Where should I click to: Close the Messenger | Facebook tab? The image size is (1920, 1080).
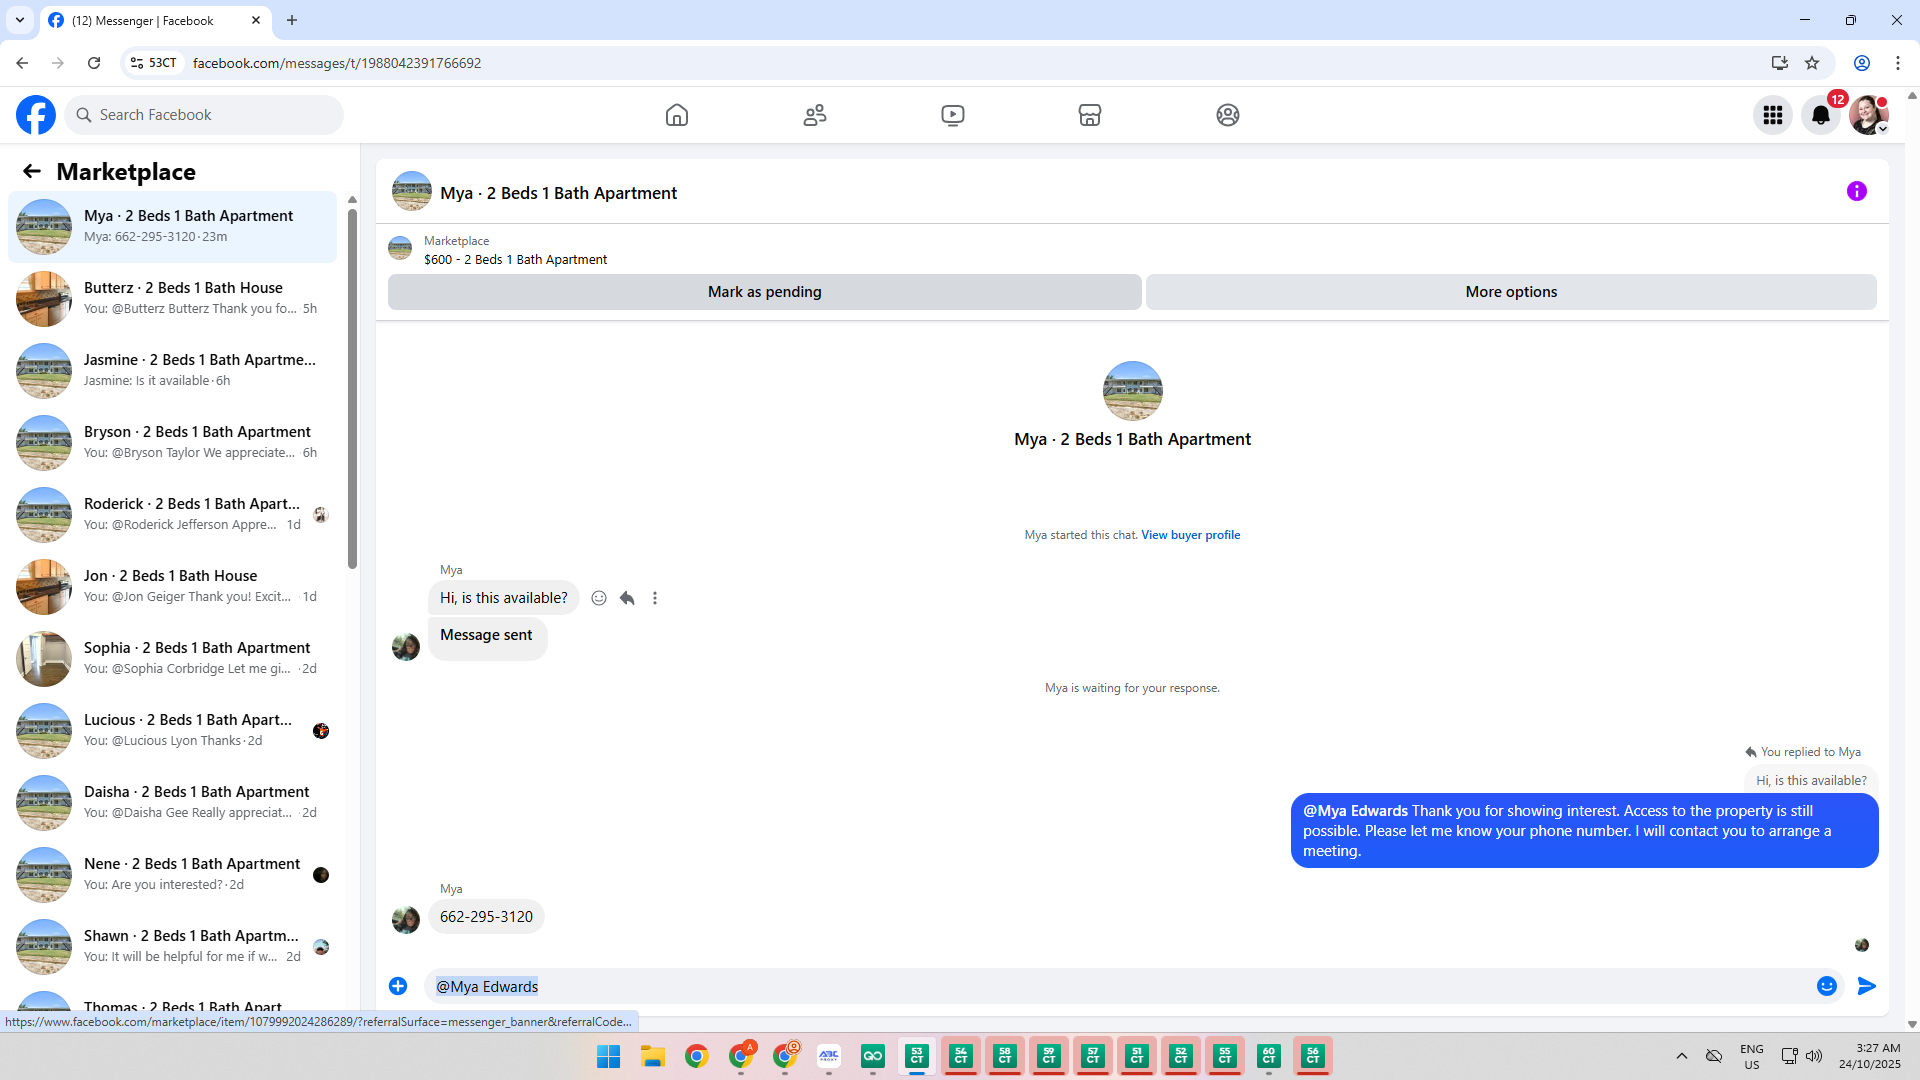256,20
